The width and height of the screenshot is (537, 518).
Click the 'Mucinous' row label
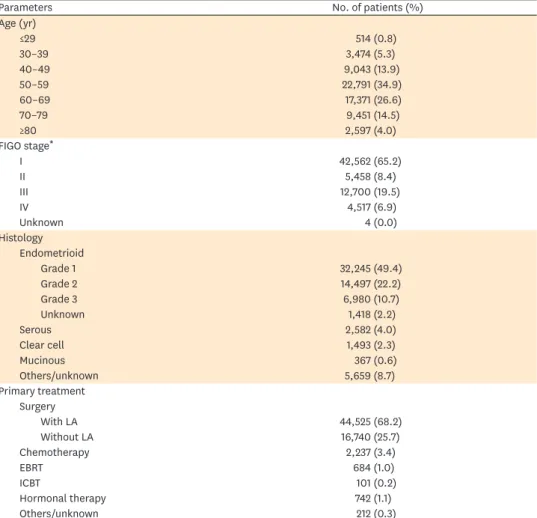click(42, 361)
